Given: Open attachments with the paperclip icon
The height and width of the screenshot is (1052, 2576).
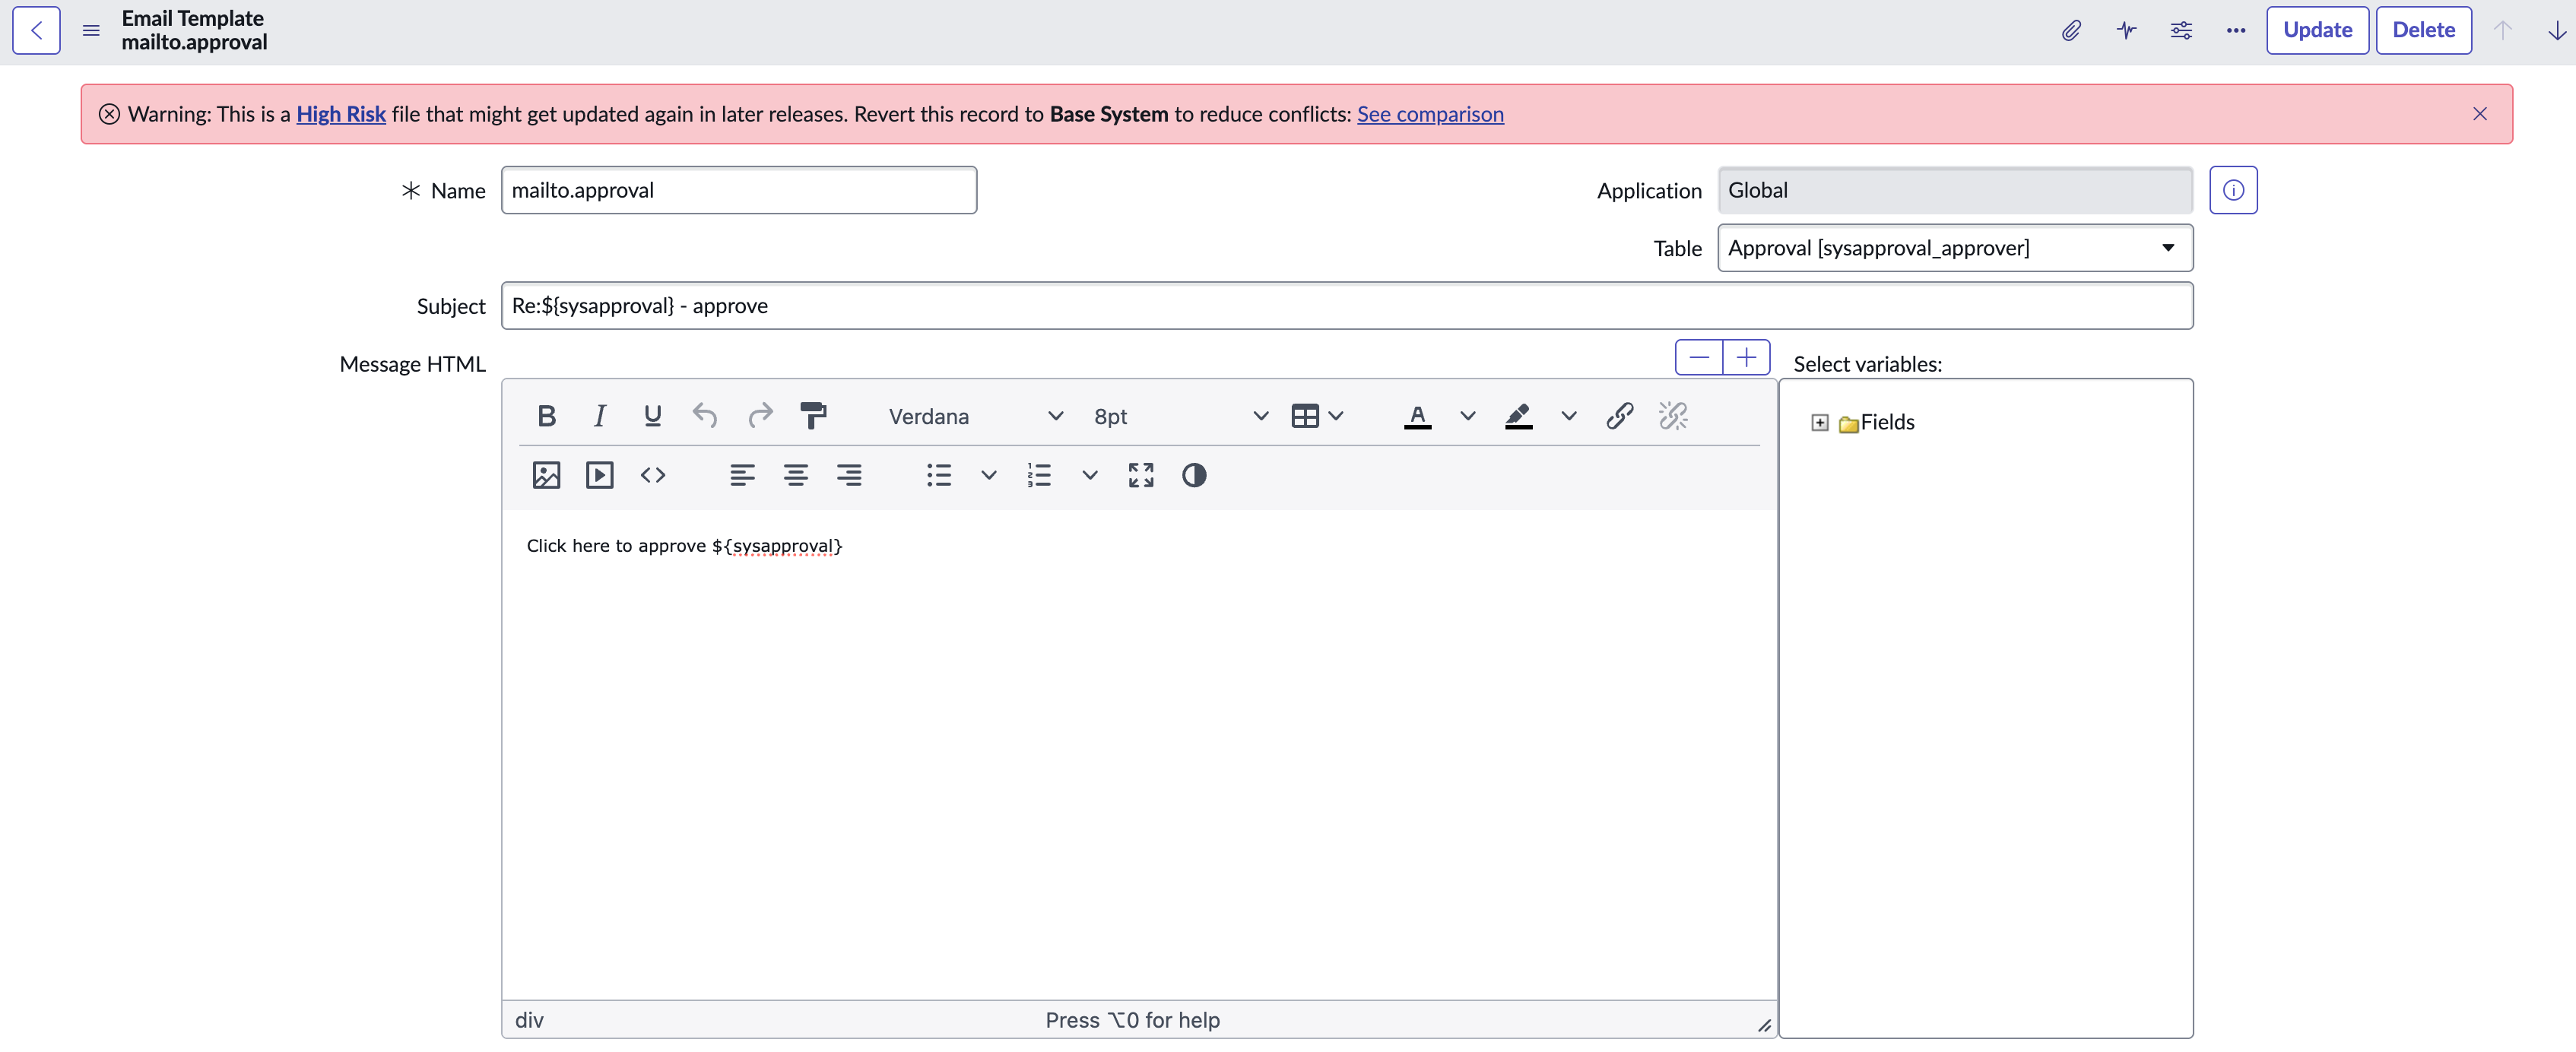Looking at the screenshot, I should tap(2071, 30).
